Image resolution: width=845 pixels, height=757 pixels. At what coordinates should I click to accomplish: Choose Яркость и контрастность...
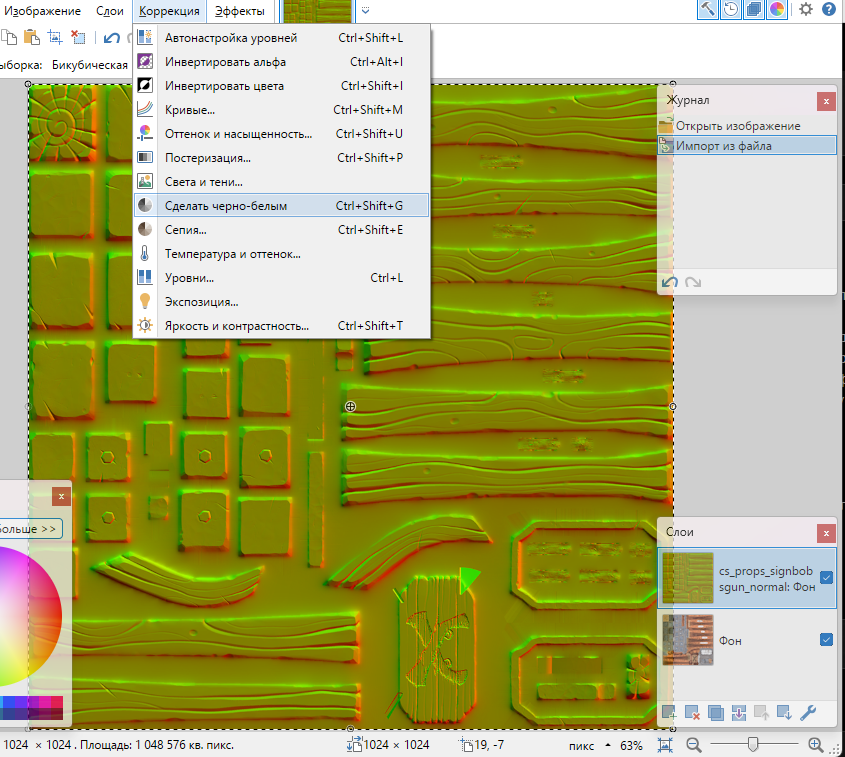click(x=281, y=325)
